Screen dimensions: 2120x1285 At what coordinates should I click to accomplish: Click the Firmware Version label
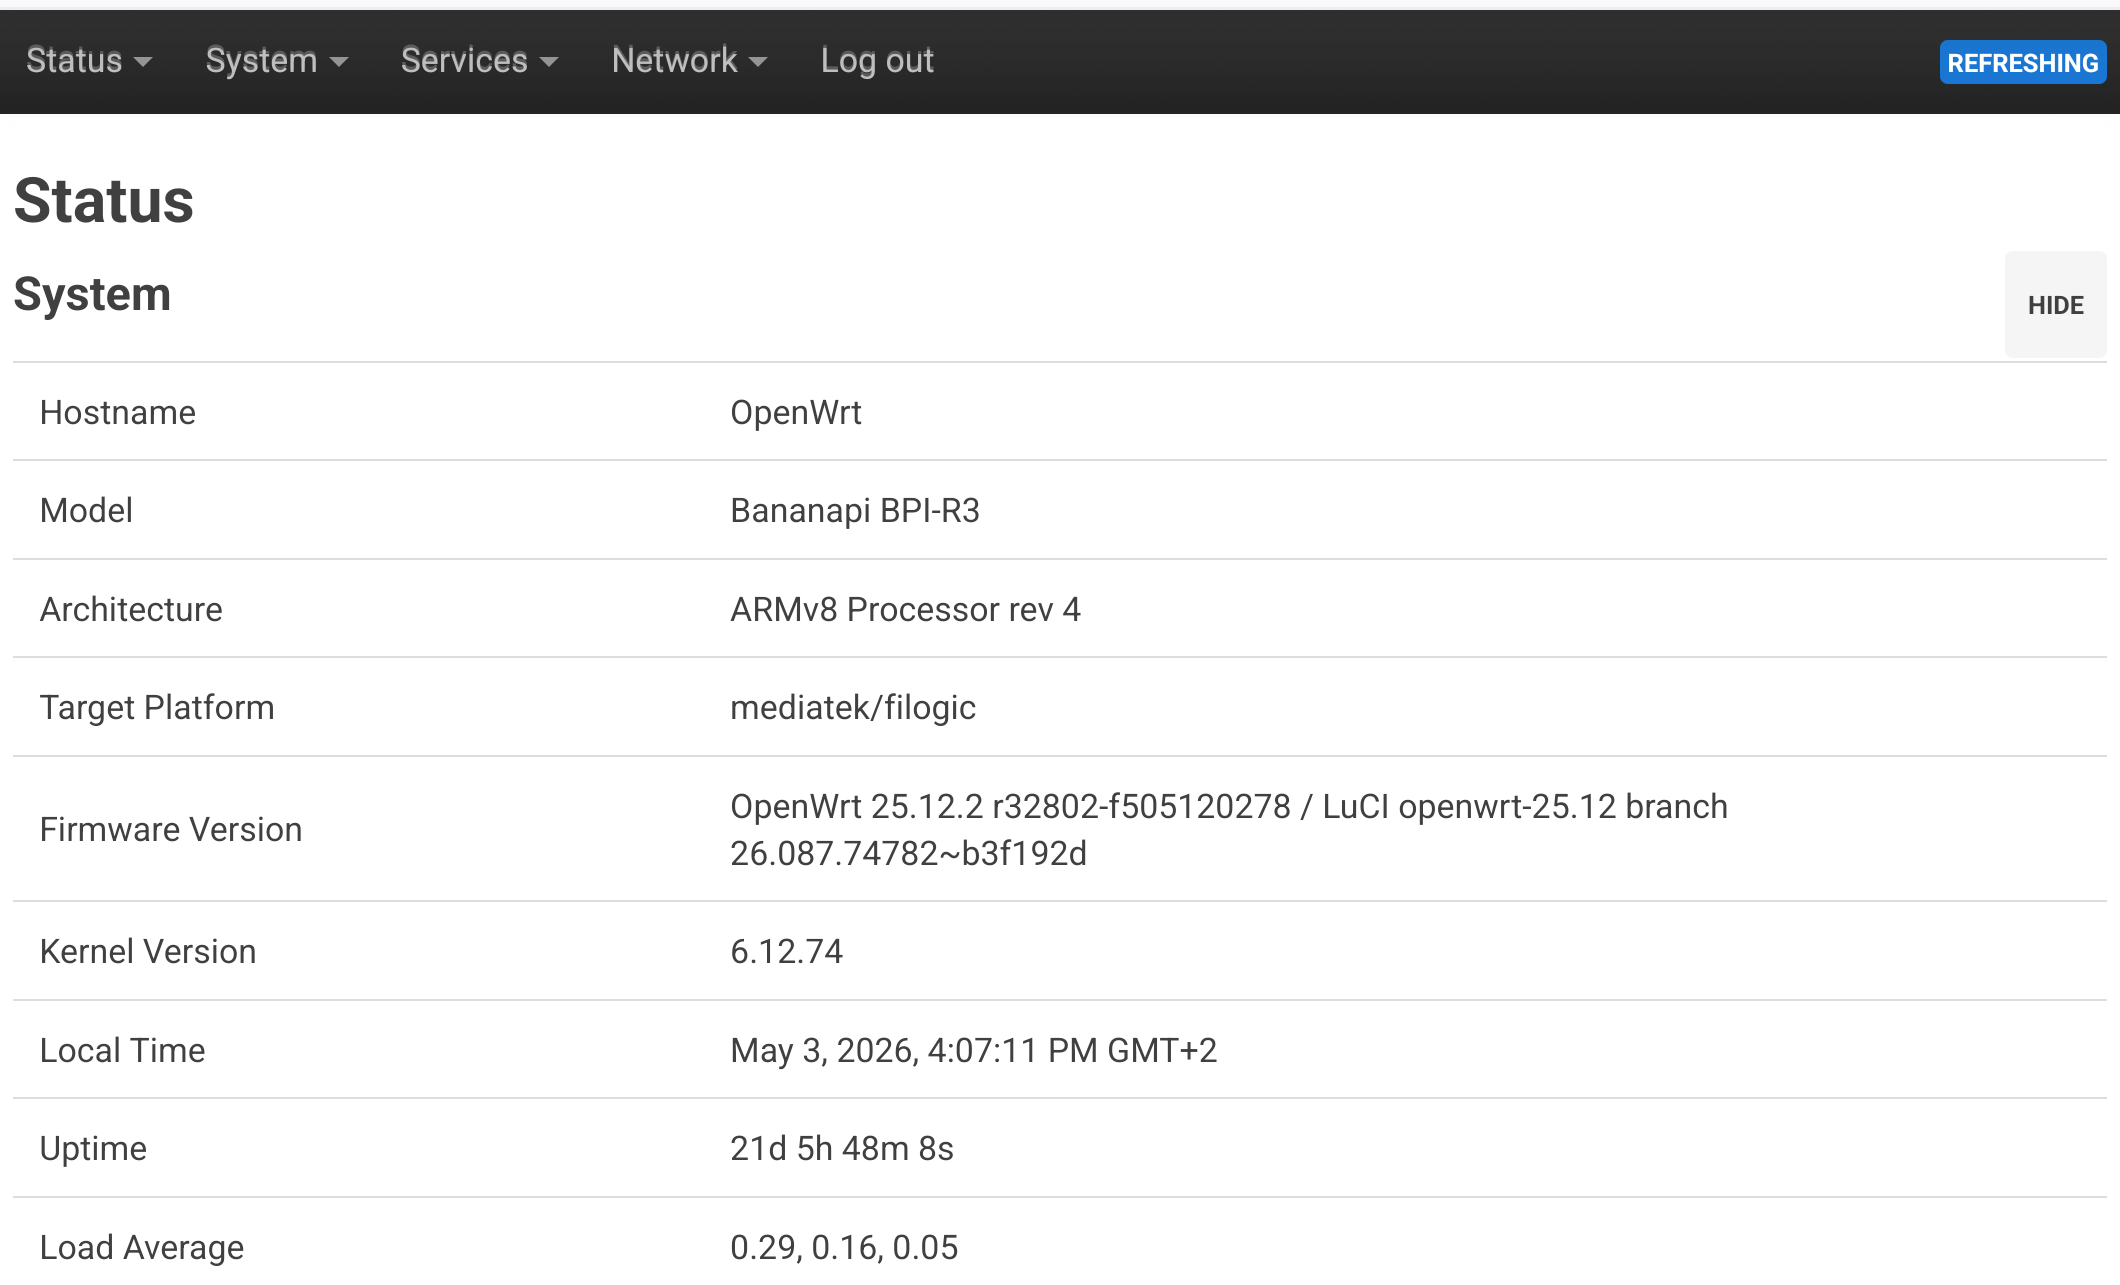171,830
